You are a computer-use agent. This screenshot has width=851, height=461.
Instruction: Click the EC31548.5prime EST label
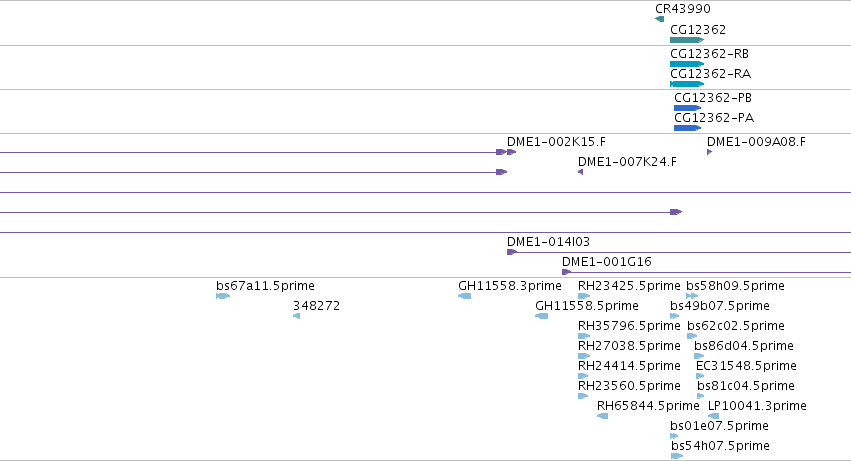[746, 365]
